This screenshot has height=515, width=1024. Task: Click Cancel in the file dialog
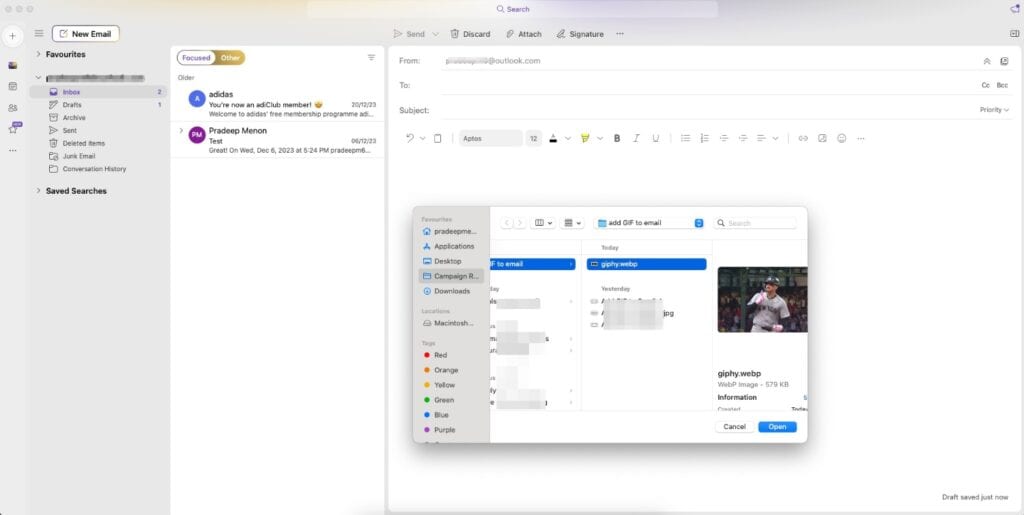[734, 427]
